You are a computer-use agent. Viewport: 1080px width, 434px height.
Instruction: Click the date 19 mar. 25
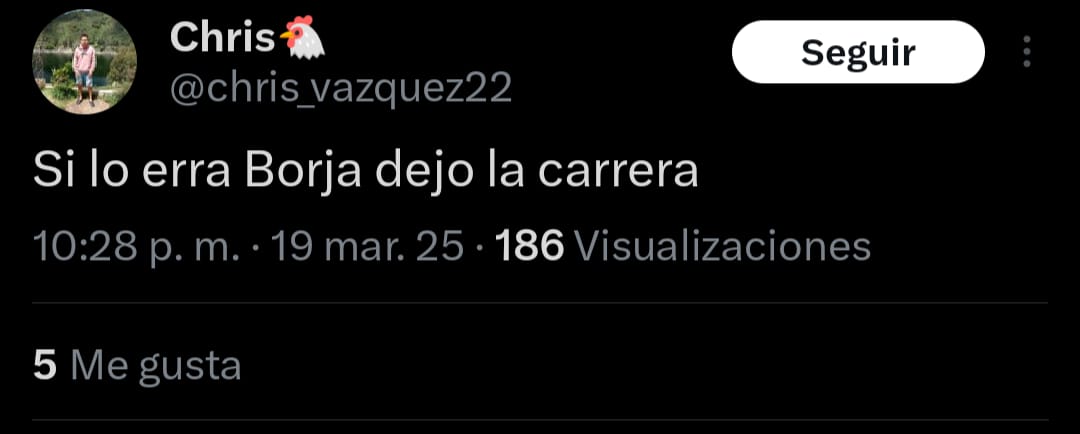click(368, 246)
